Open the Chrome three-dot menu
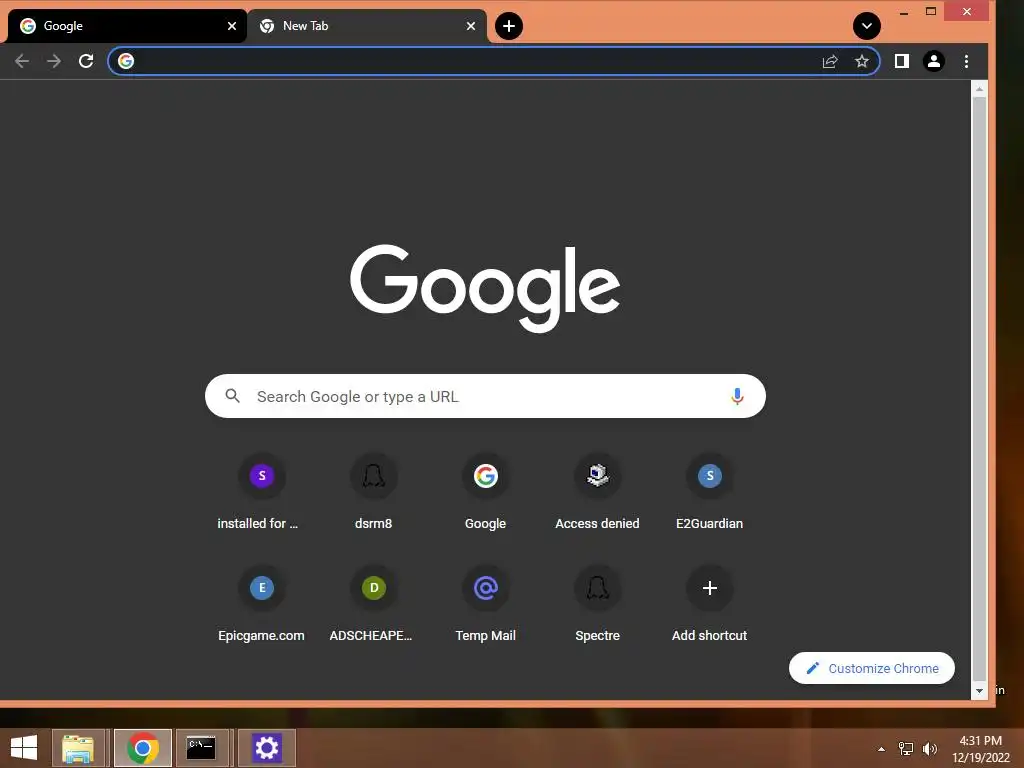The width and height of the screenshot is (1024, 768). pyautogui.click(x=967, y=61)
